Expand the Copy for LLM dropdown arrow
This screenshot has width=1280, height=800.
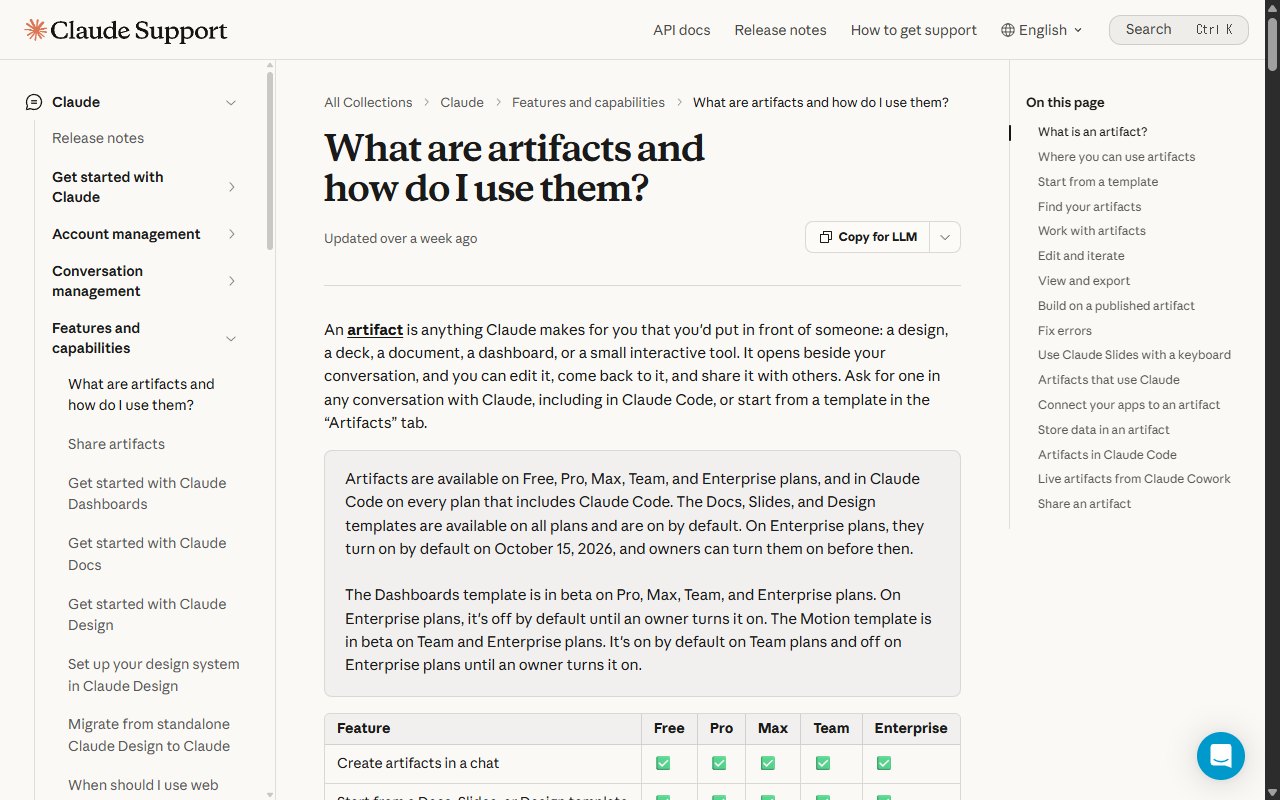pyautogui.click(x=945, y=237)
